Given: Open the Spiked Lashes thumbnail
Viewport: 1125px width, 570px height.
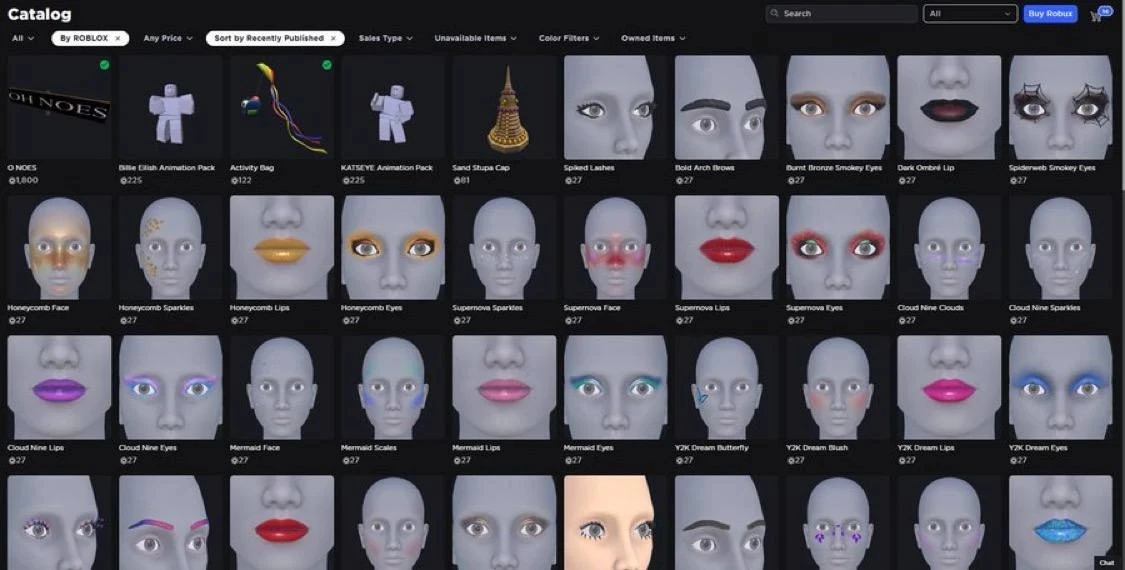Looking at the screenshot, I should (x=616, y=107).
